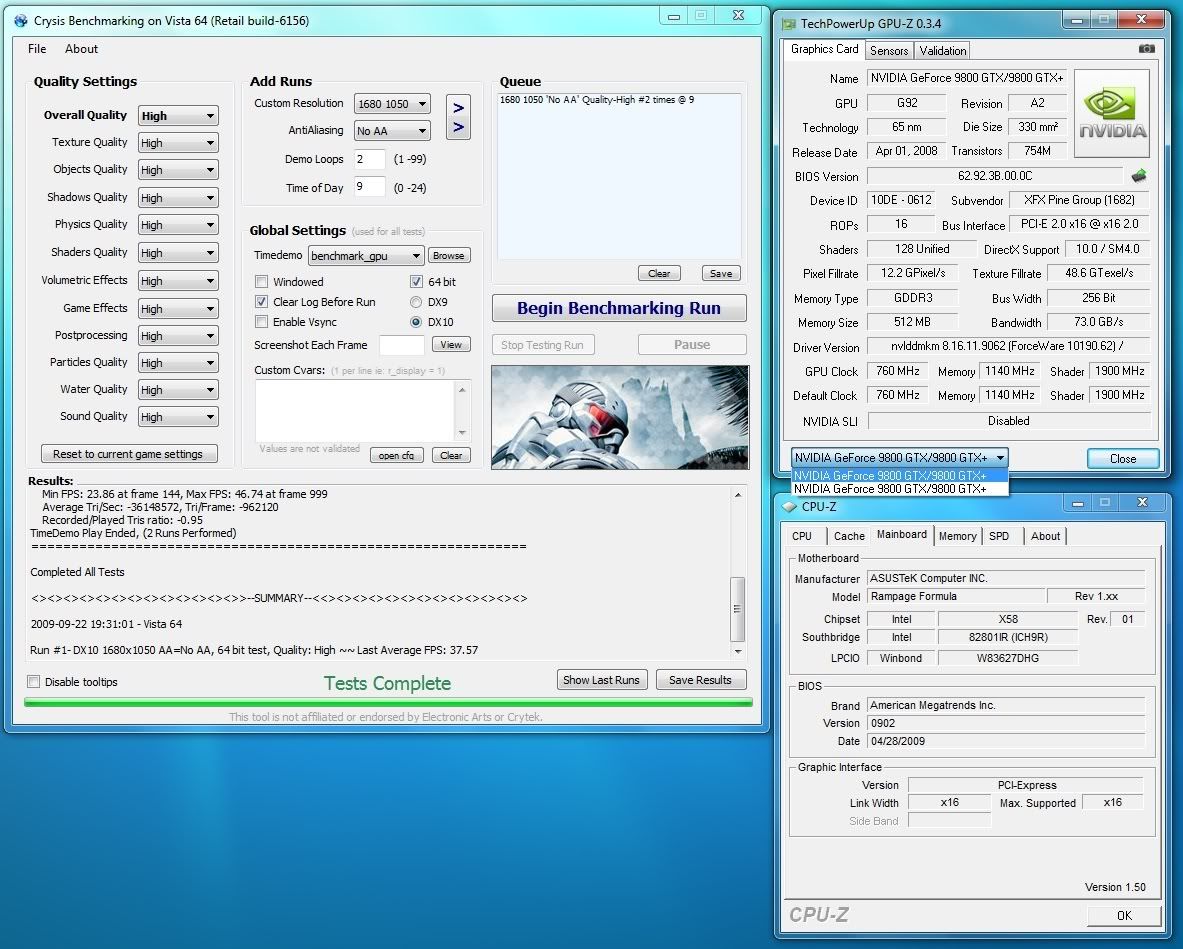
Task: Open the Shaders Quality dropdown
Action: (179, 253)
